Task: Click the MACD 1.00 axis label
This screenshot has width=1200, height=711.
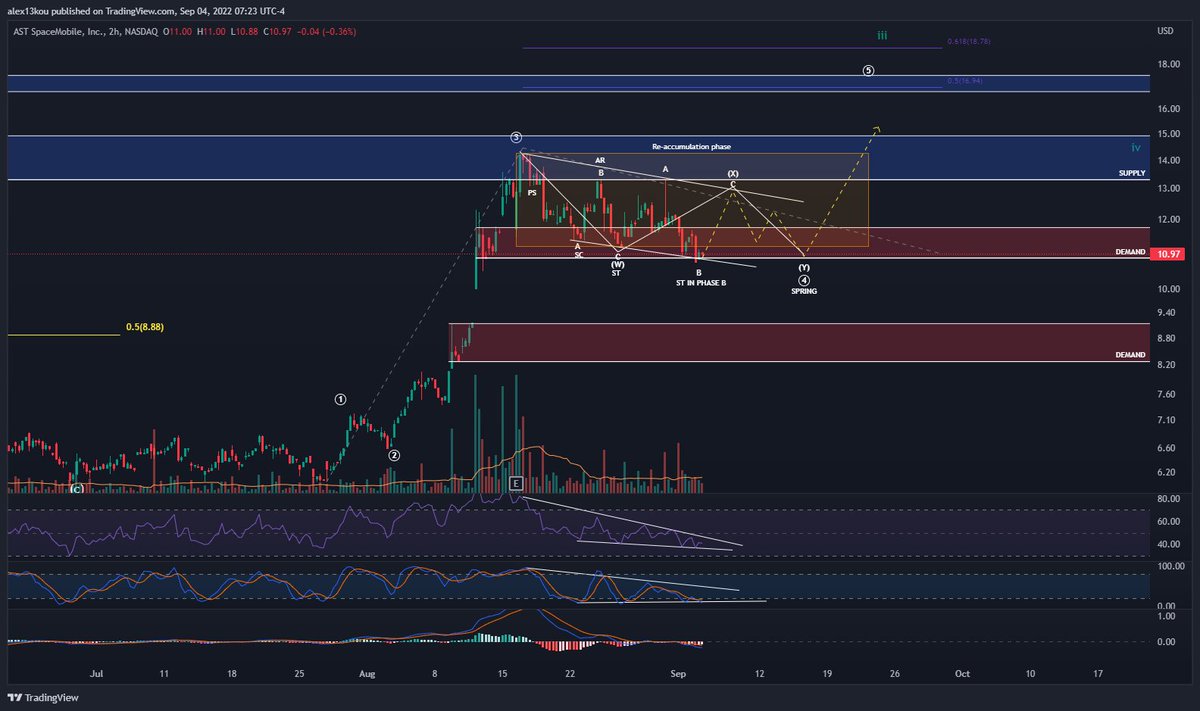Action: click(1165, 616)
